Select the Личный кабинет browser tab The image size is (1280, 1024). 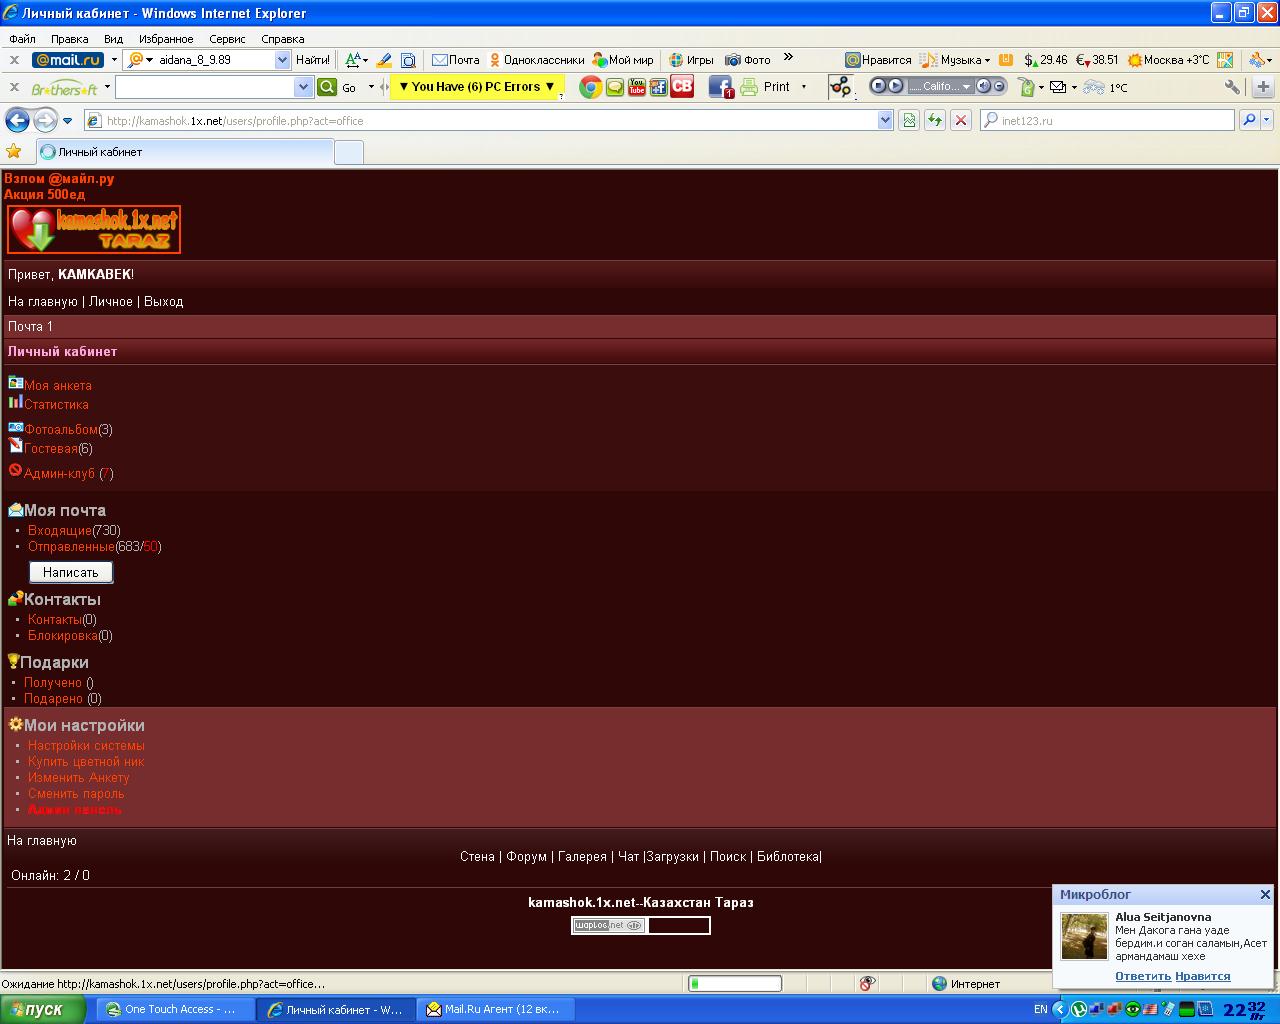coord(185,152)
